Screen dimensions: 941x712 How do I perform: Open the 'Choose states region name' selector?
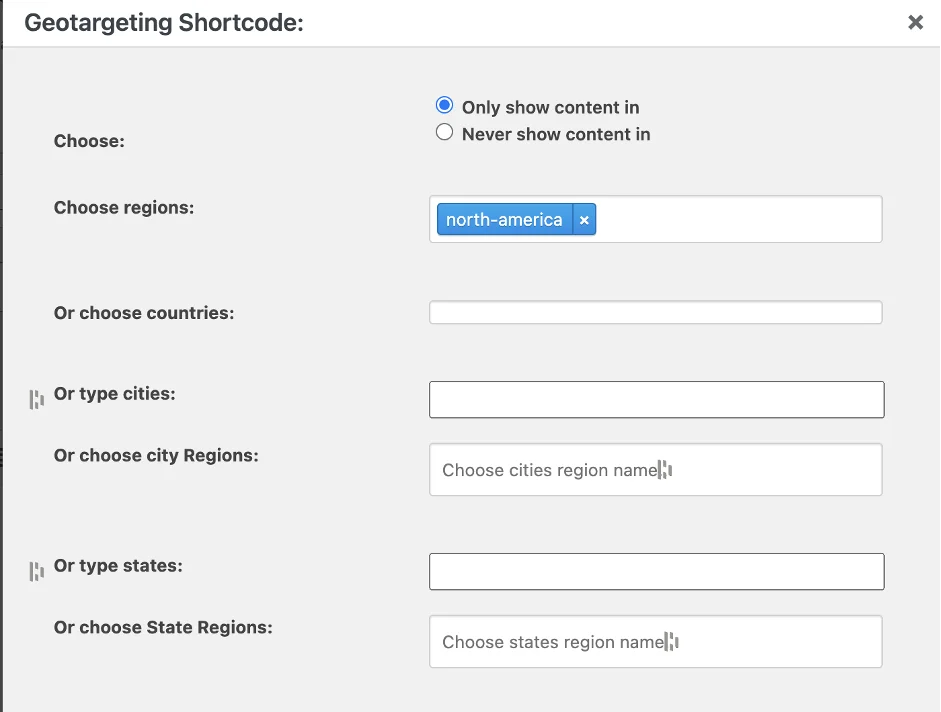tap(655, 641)
